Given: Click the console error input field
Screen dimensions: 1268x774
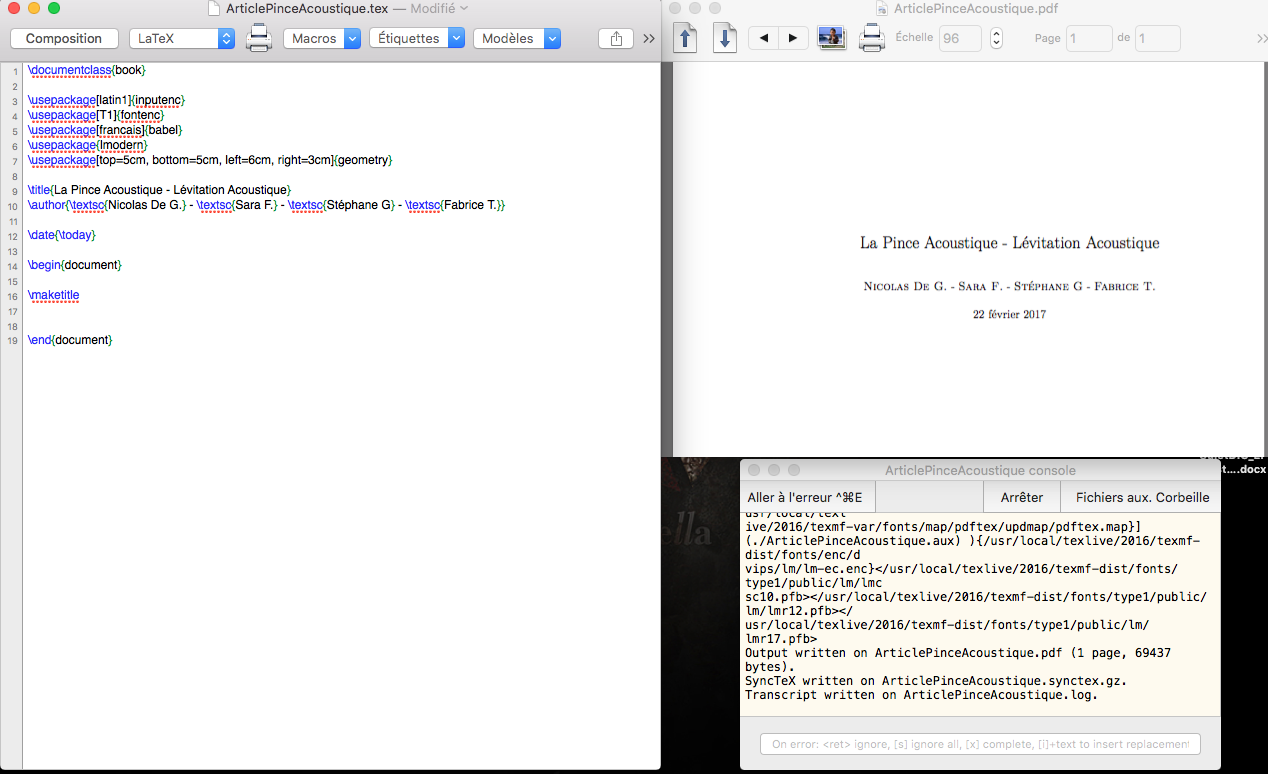Looking at the screenshot, I should click(x=980, y=744).
